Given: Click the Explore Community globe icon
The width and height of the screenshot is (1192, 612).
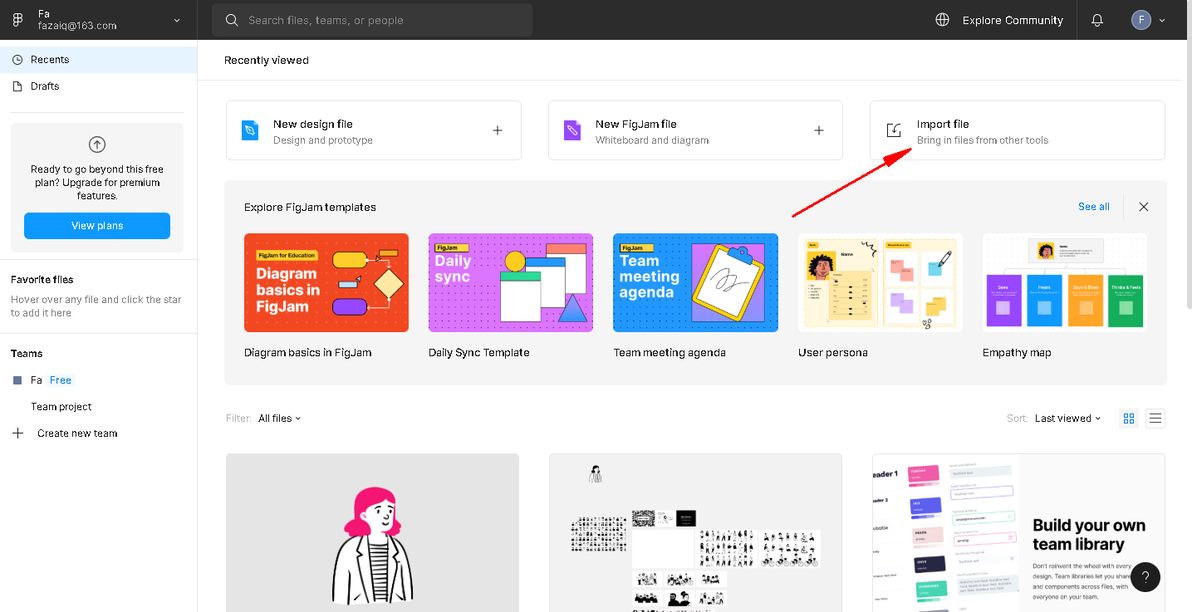Looking at the screenshot, I should pos(942,20).
